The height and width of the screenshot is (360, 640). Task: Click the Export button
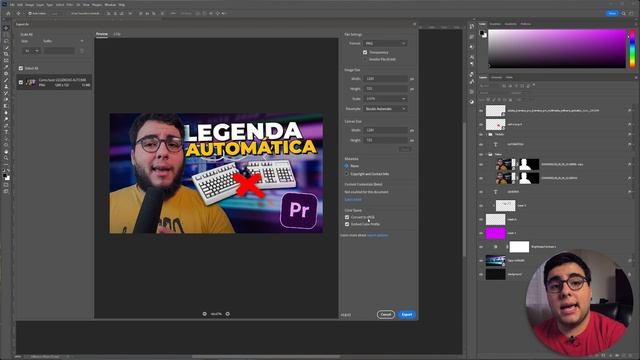point(407,314)
